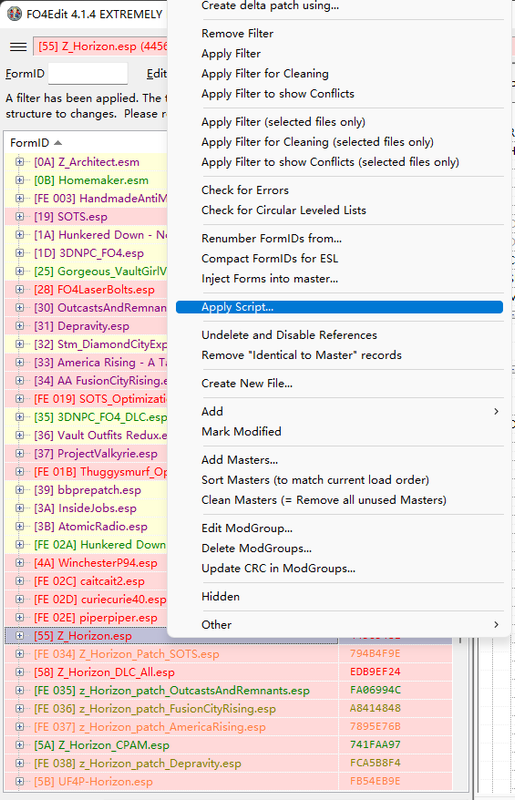Select caitcait2.esp in the tree

[89, 581]
